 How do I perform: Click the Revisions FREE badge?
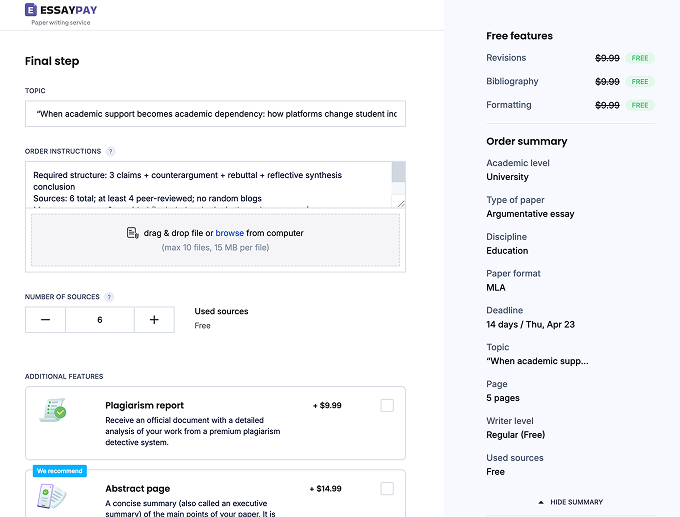point(640,58)
